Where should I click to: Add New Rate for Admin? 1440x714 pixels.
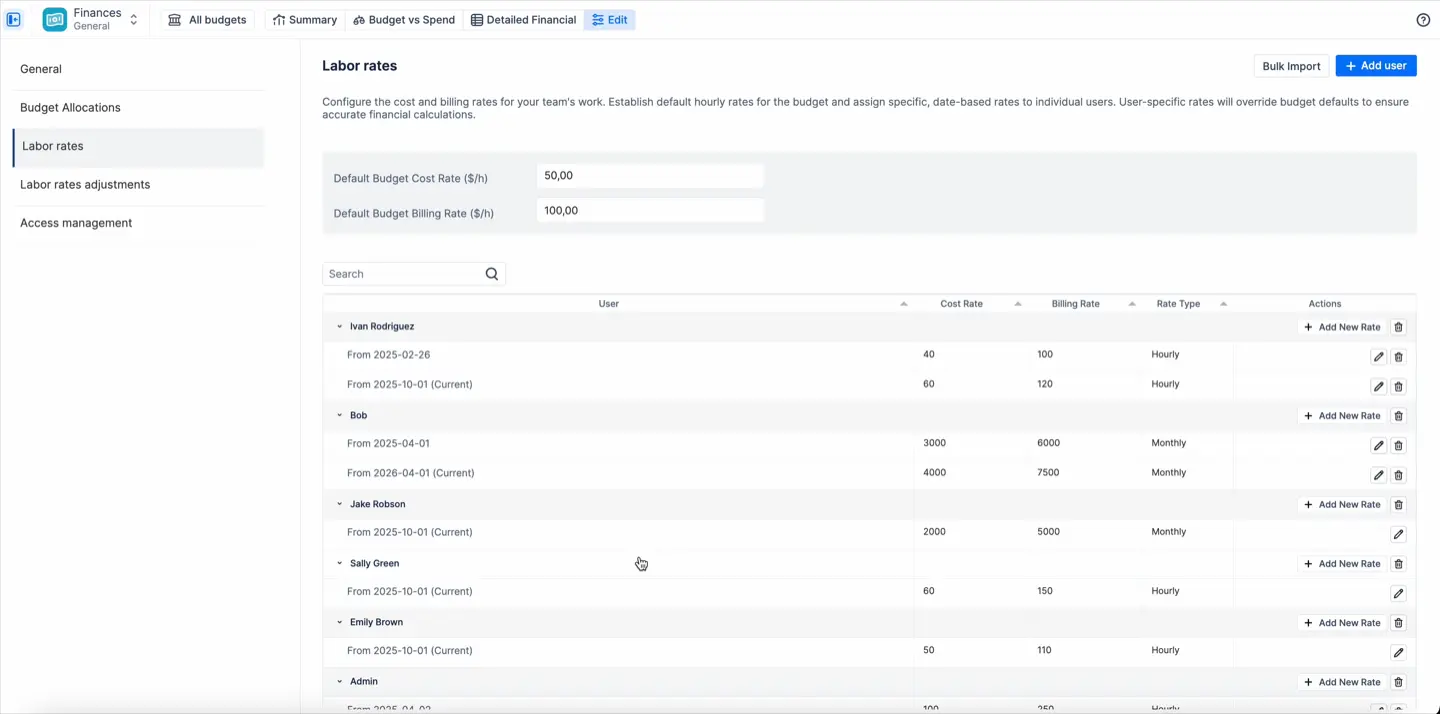[x=1342, y=682]
